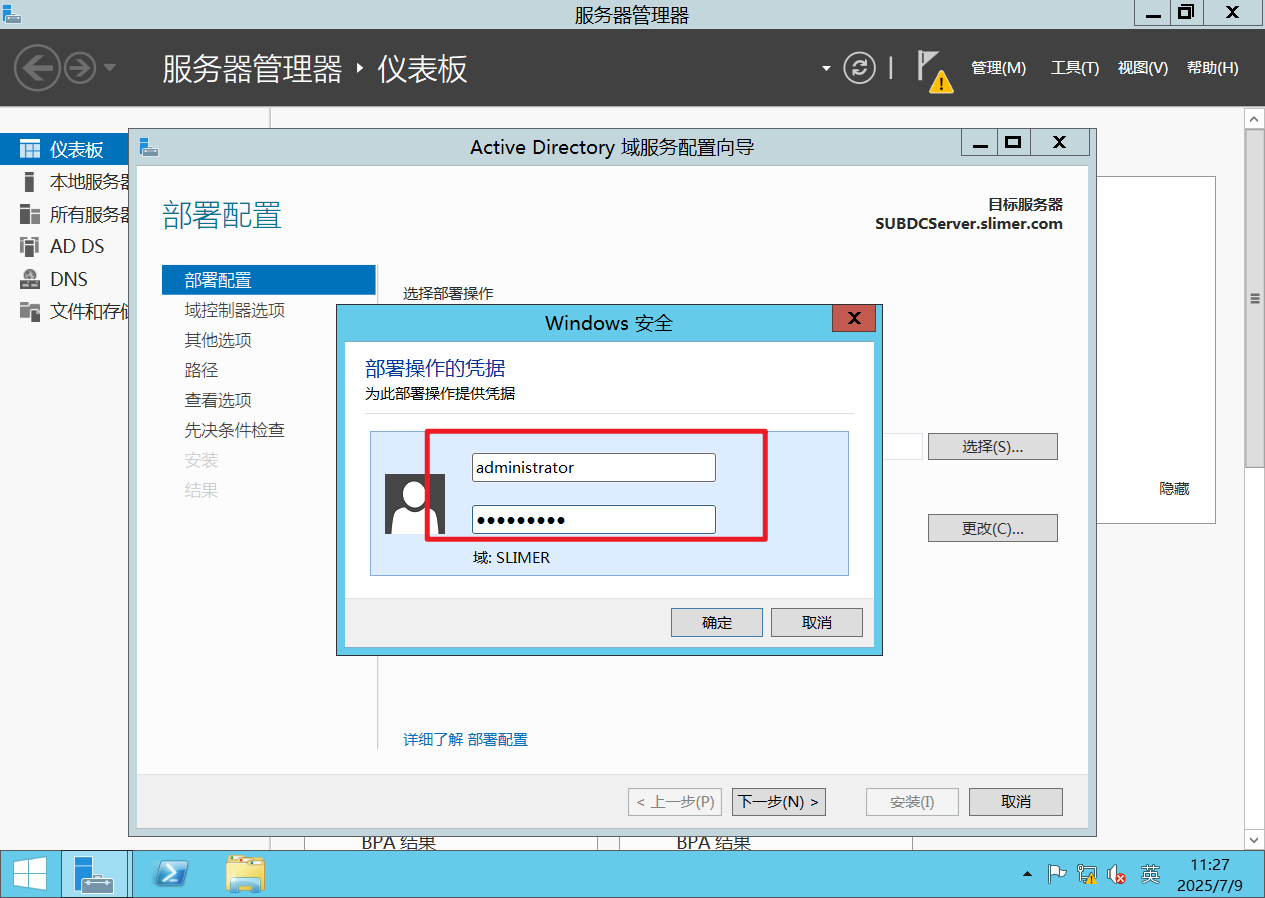The width and height of the screenshot is (1265, 898).
Task: Switch input language 英 indicator
Action: [1151, 875]
